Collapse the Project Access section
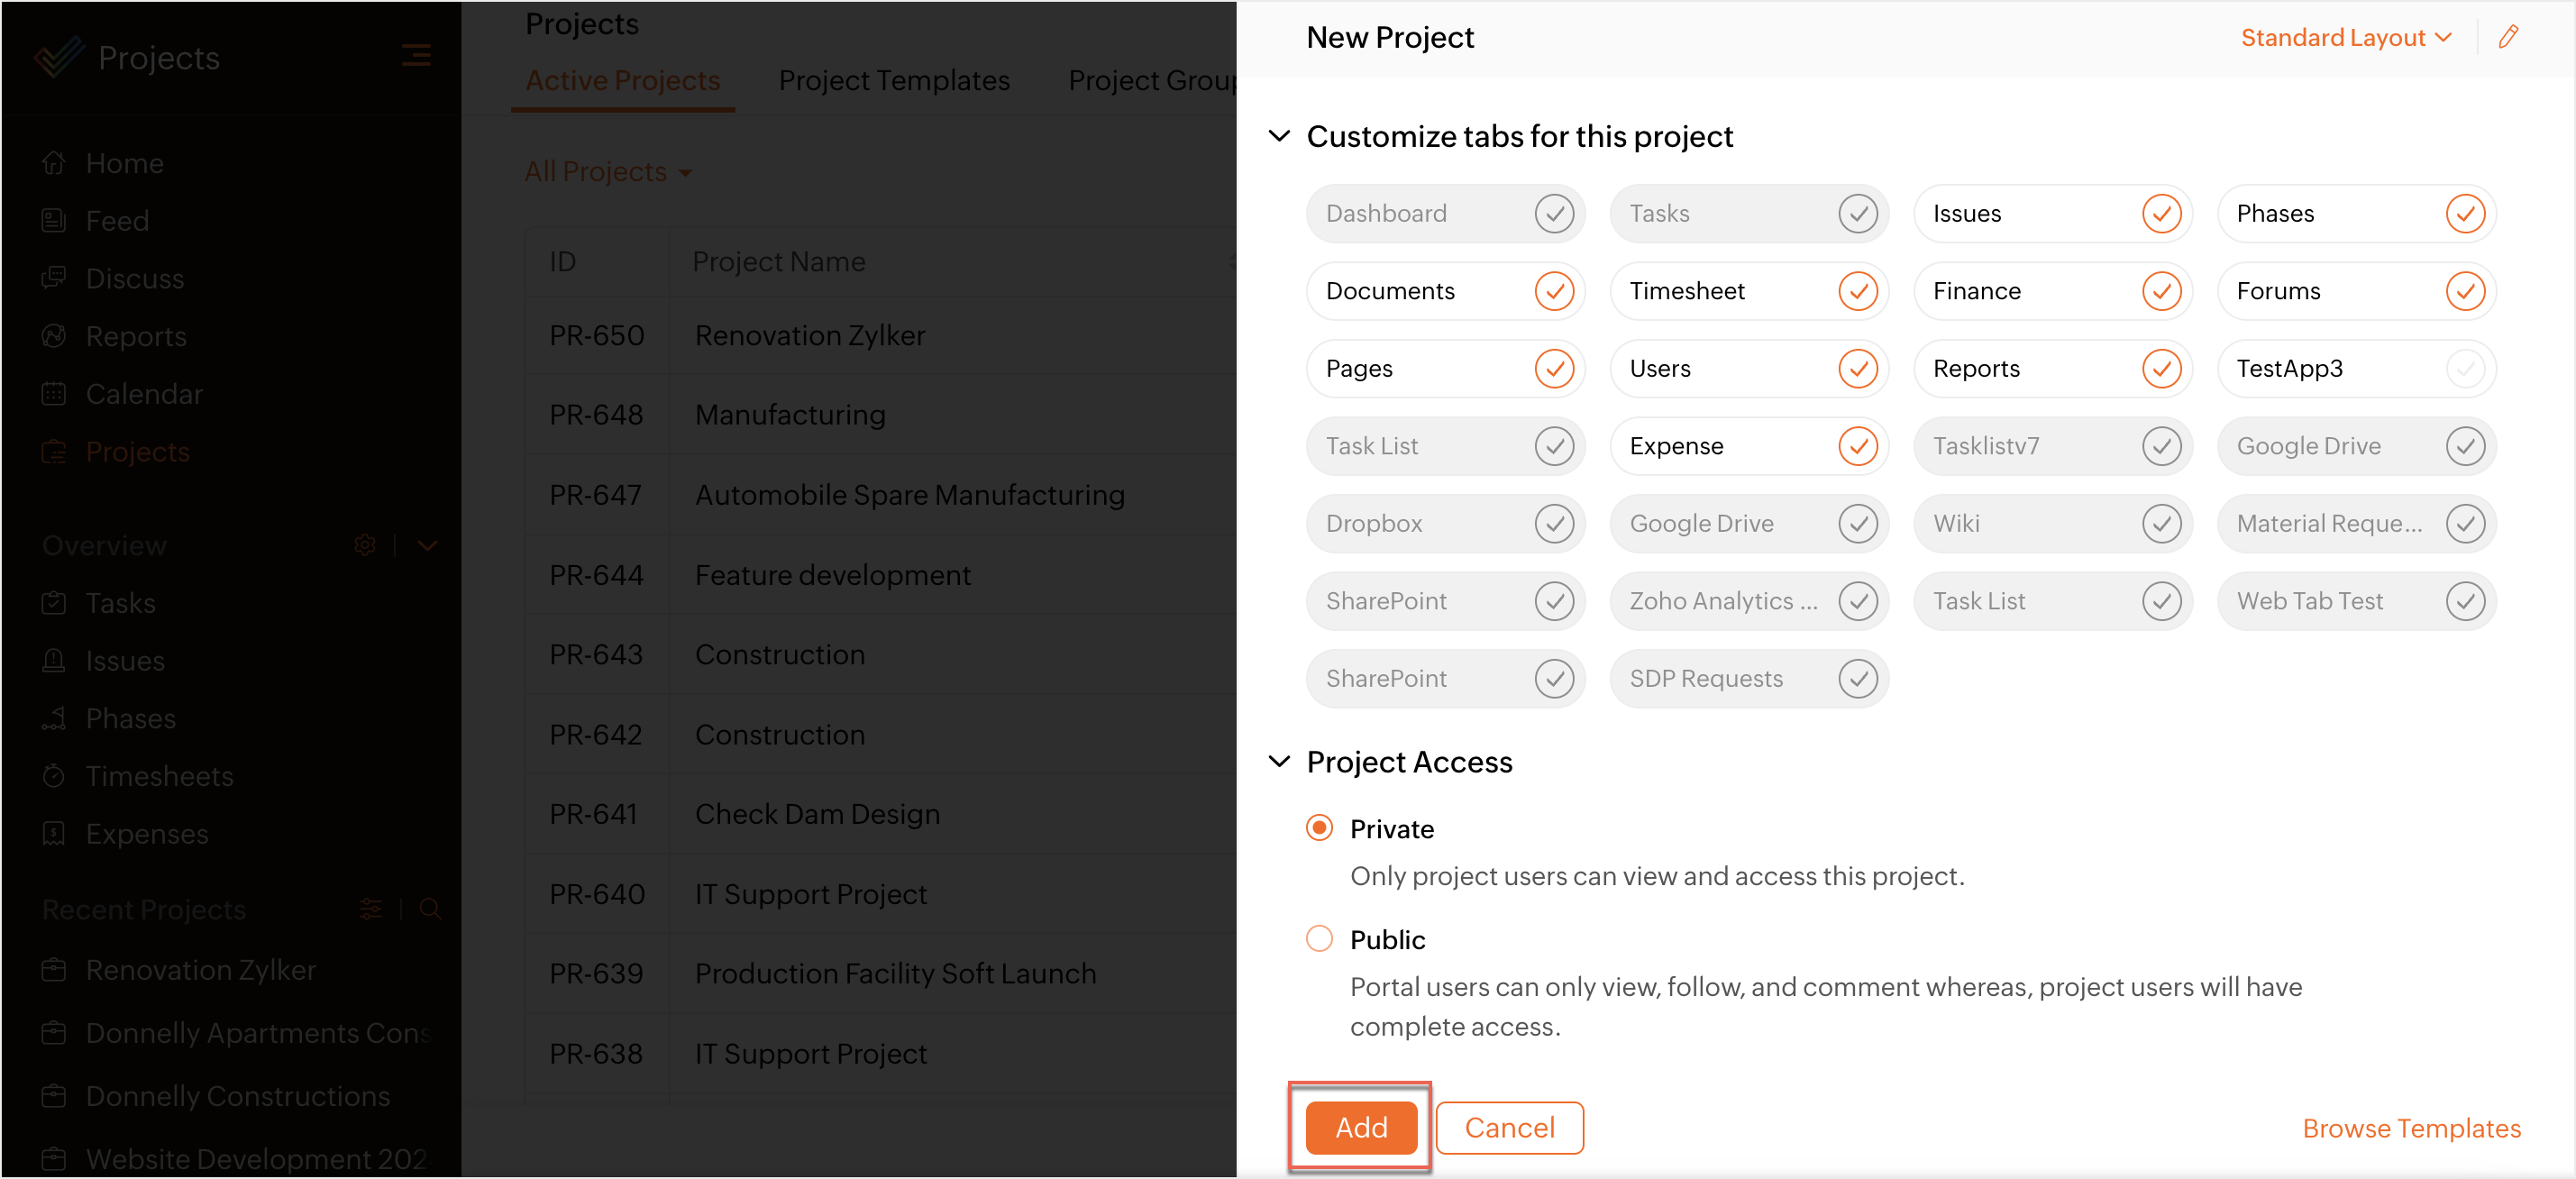 coord(1279,762)
